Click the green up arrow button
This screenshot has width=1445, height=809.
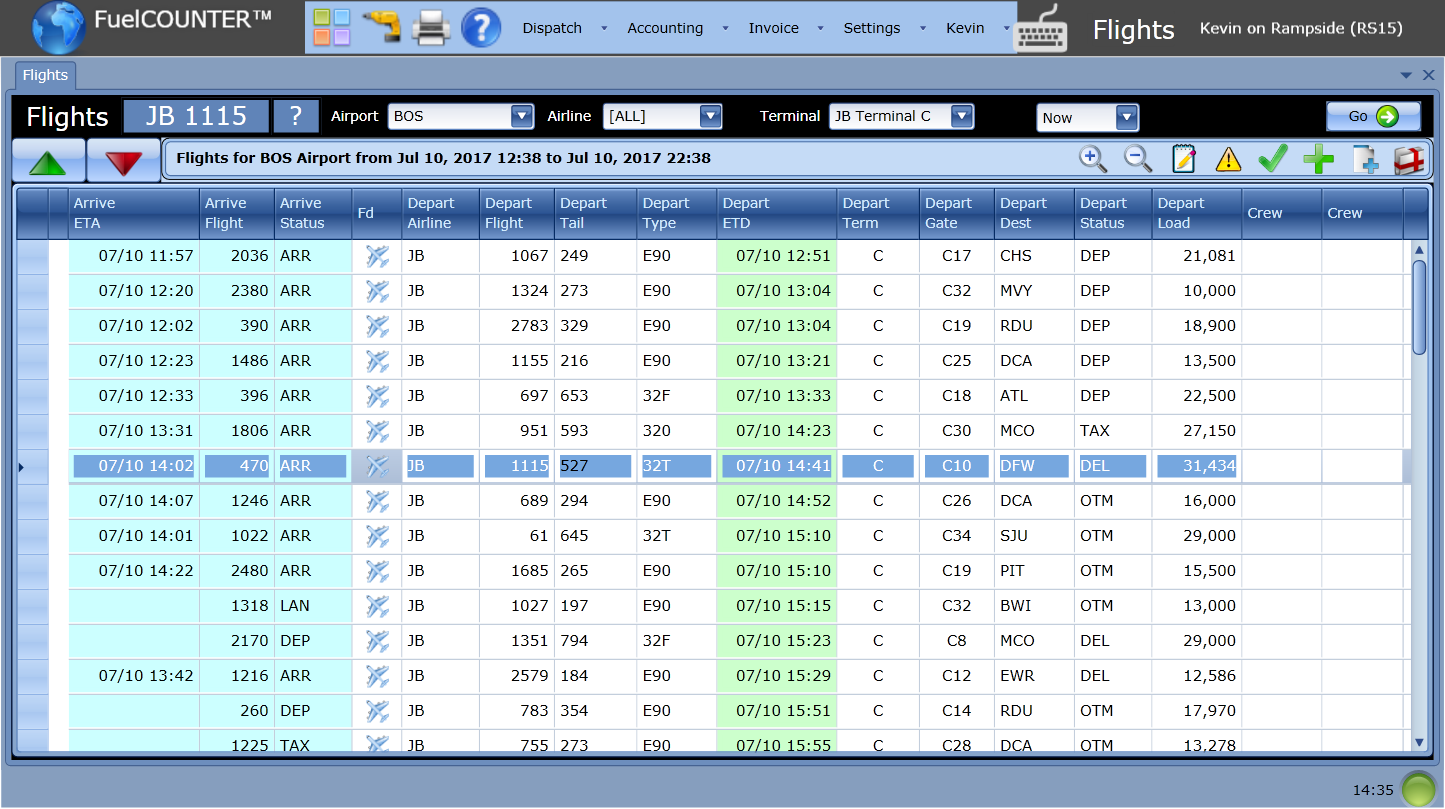click(x=50, y=160)
